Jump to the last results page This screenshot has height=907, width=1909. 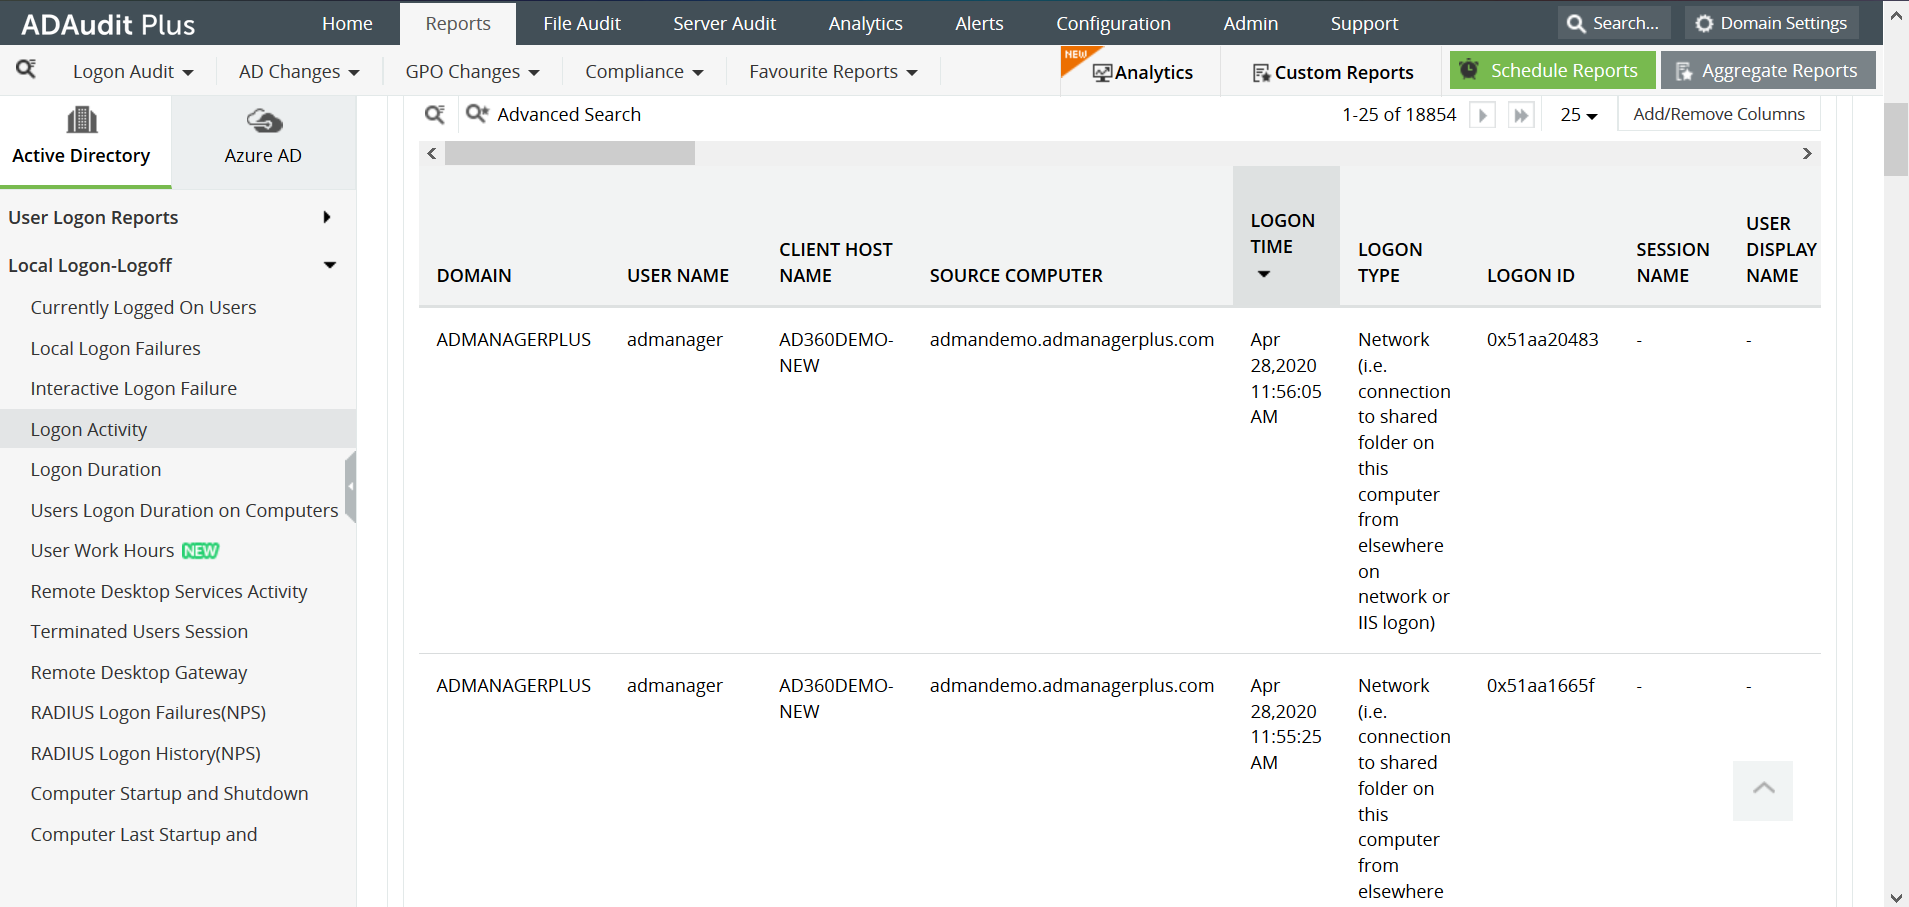click(1520, 114)
